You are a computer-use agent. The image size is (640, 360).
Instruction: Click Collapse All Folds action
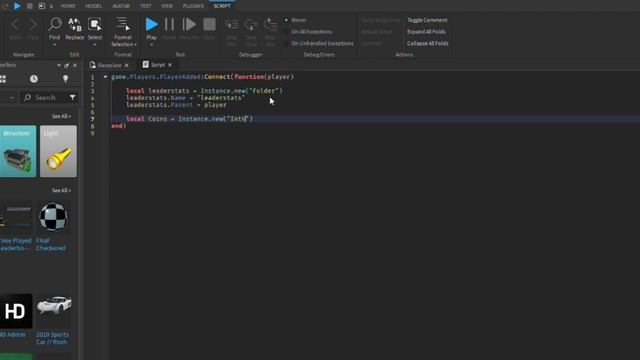pyautogui.click(x=427, y=43)
